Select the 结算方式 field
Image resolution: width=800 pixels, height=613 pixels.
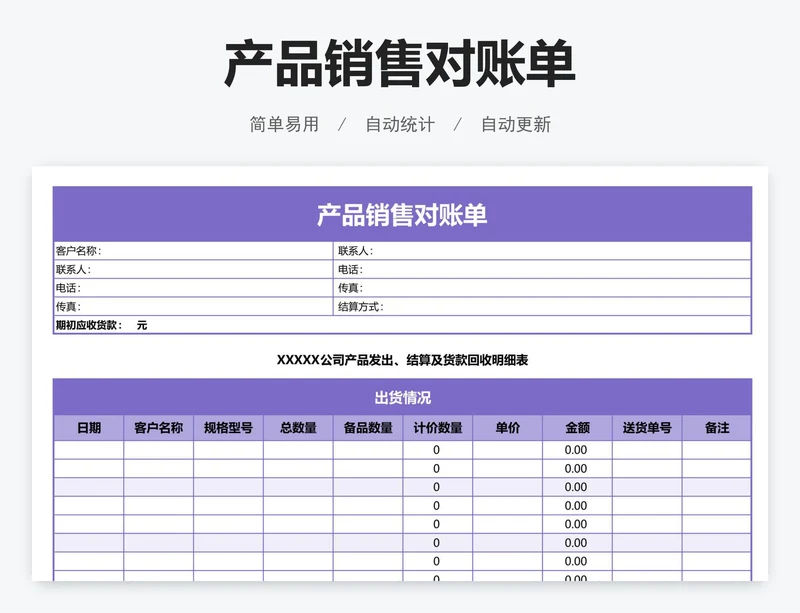542,307
